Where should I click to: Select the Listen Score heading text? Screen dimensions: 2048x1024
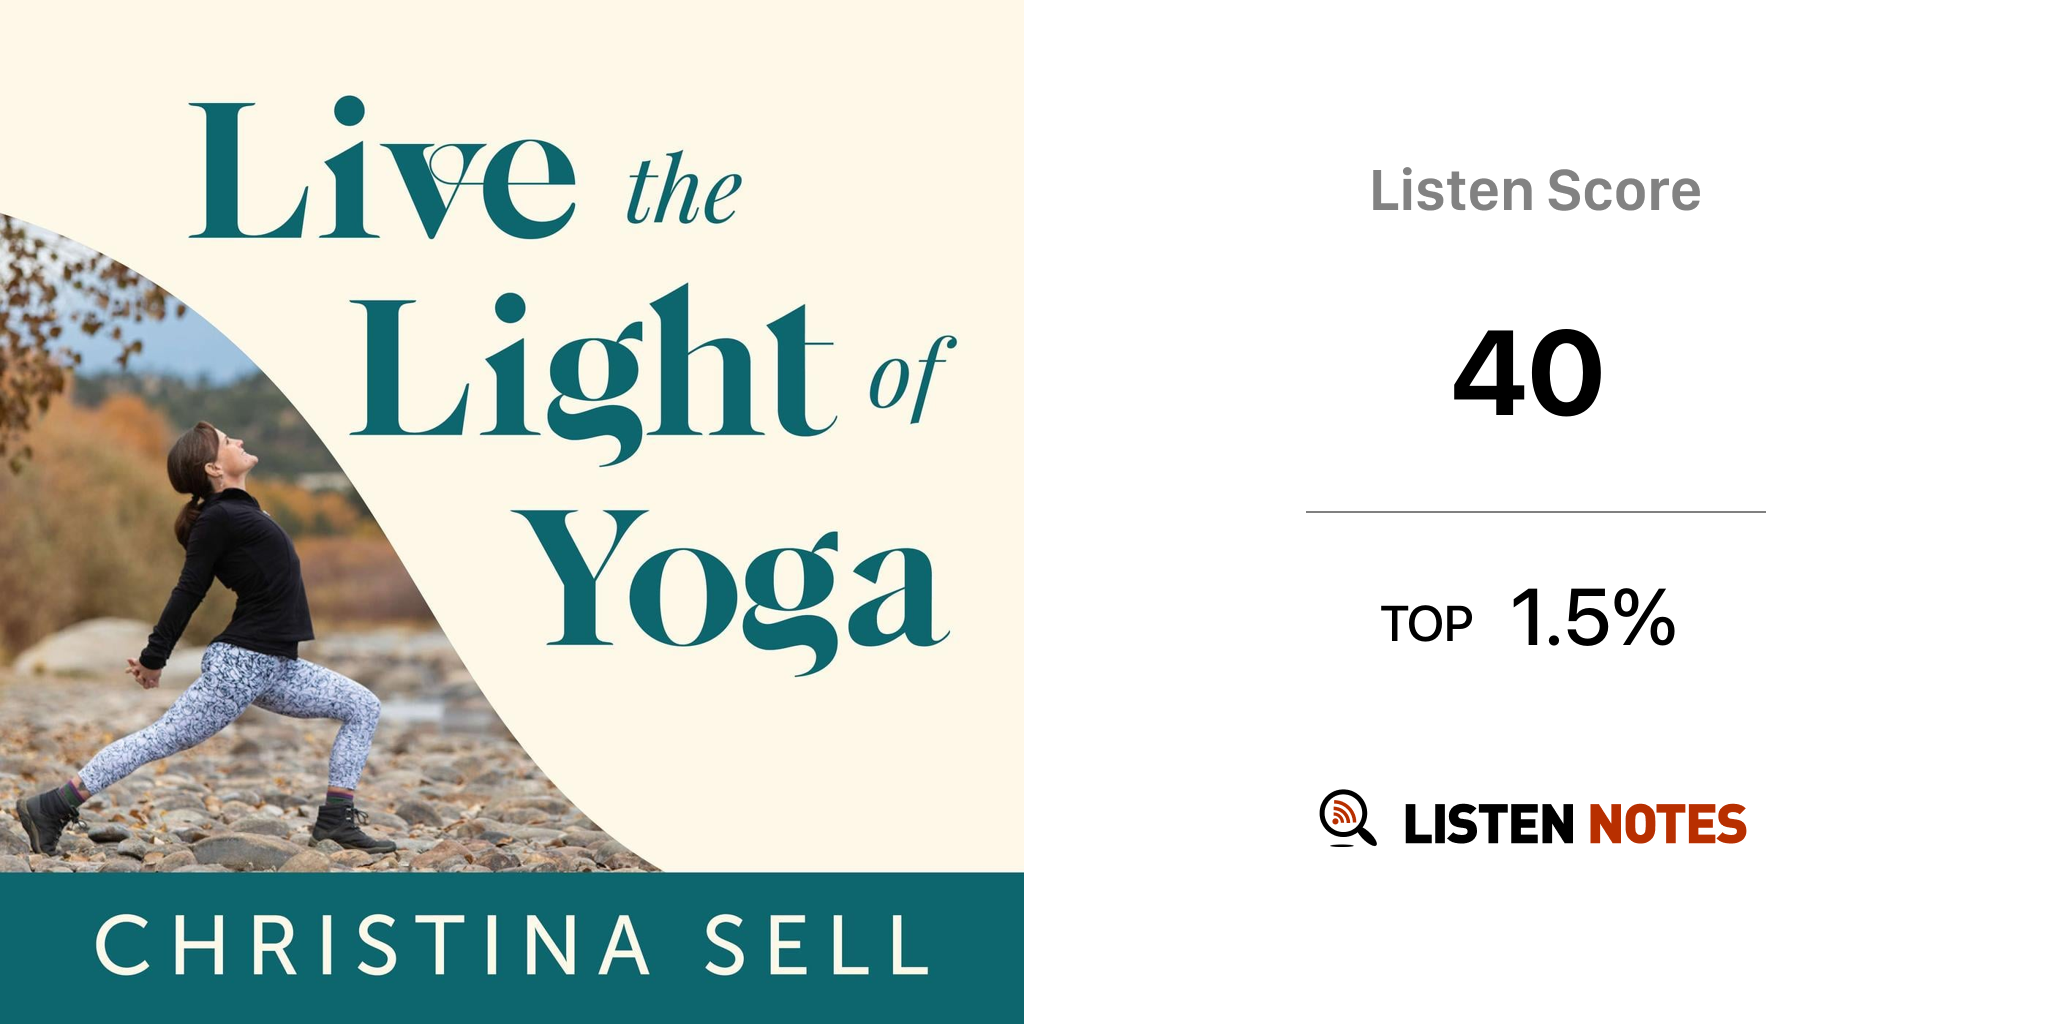click(1535, 191)
